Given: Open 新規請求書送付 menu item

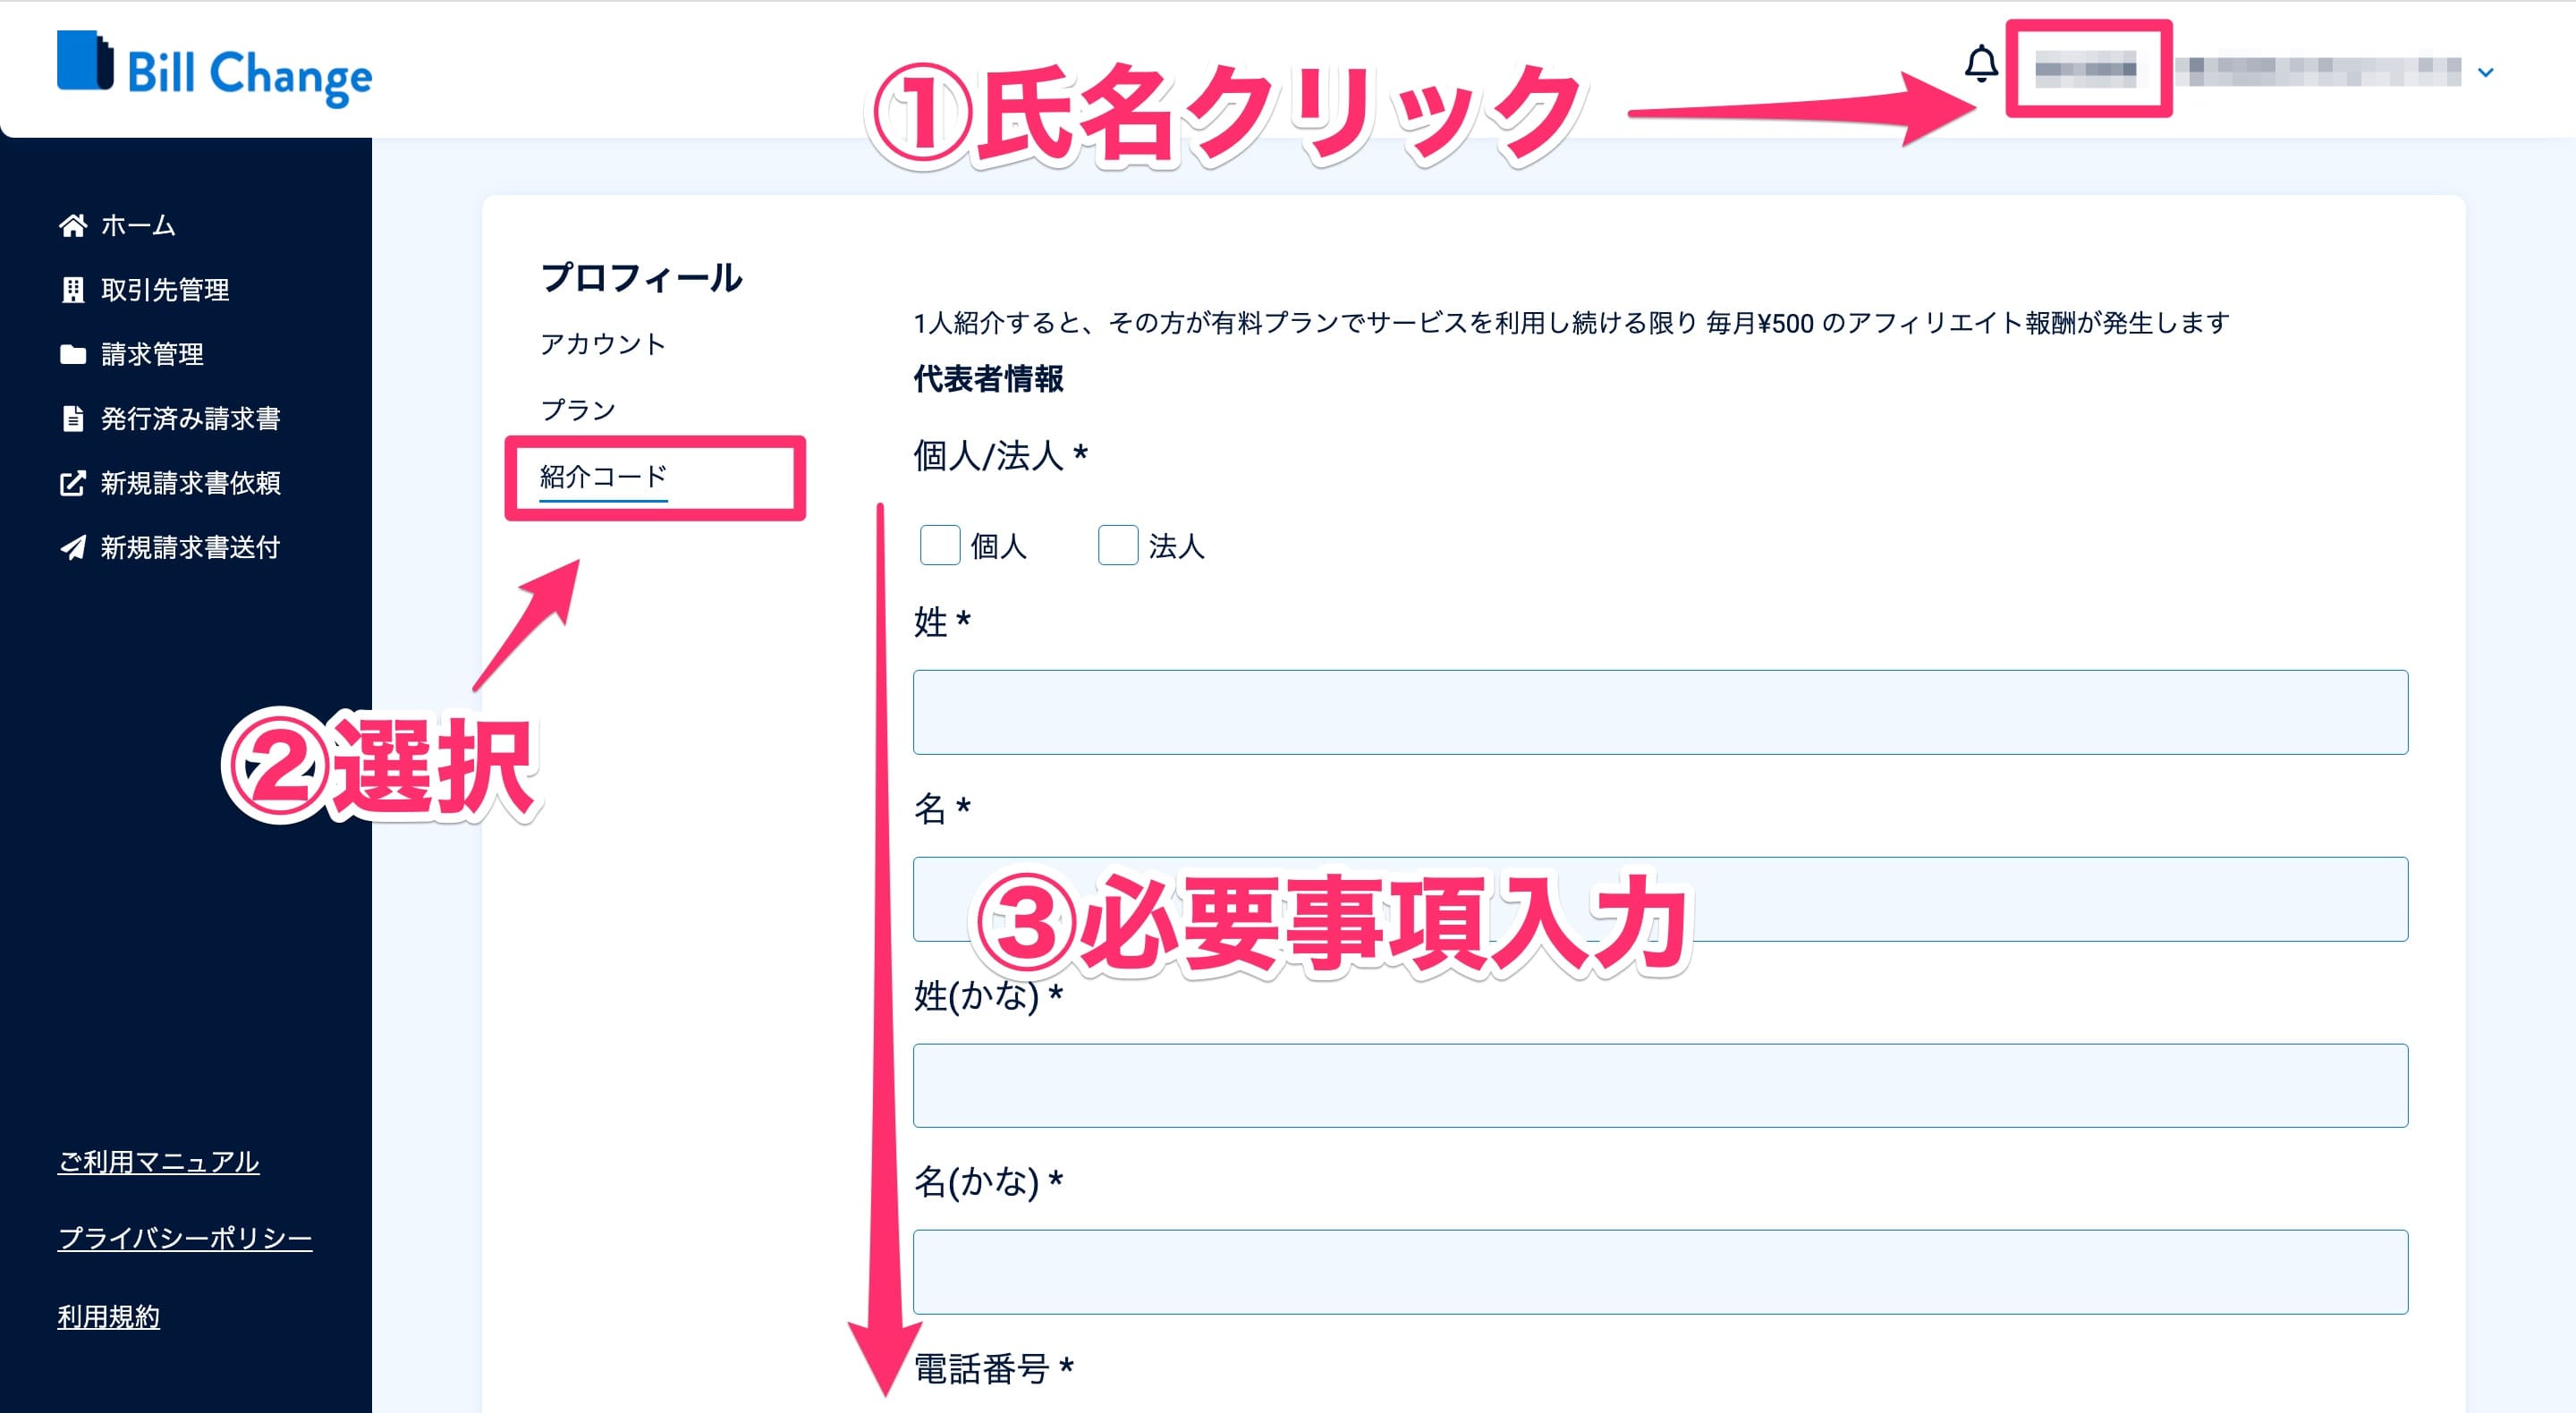Looking at the screenshot, I should pos(190,547).
